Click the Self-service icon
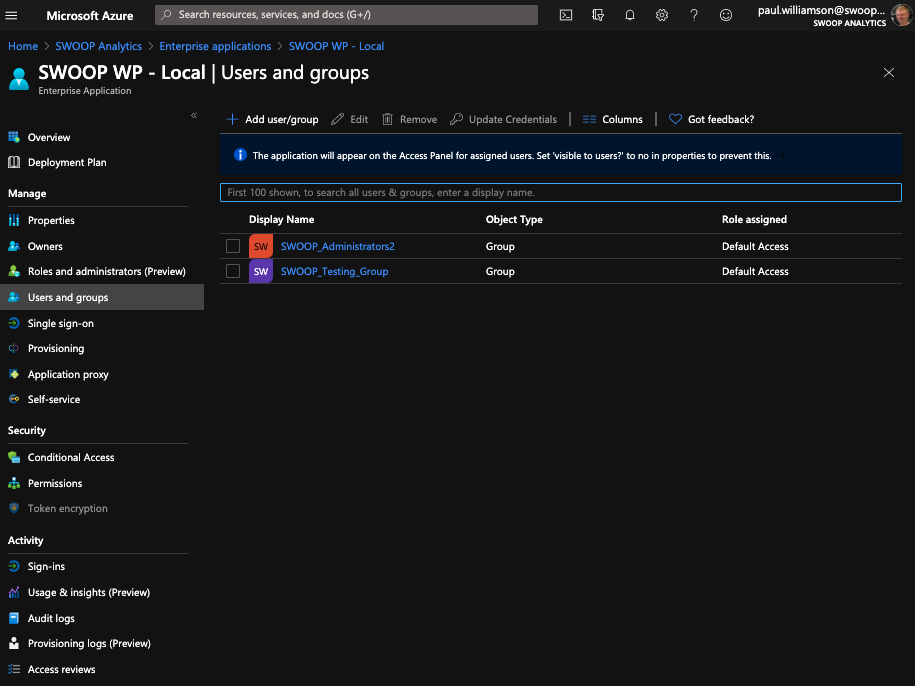 tap(14, 399)
